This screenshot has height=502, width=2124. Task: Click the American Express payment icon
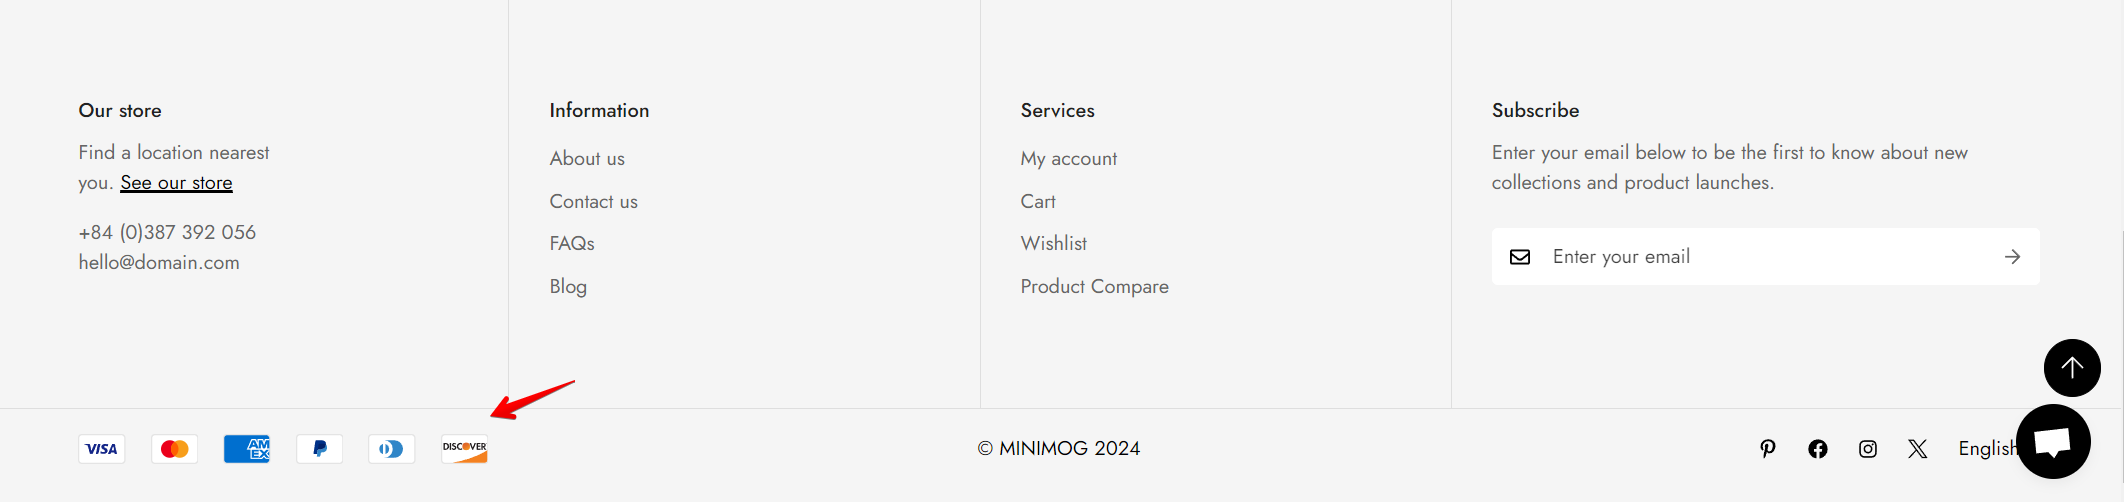247,449
